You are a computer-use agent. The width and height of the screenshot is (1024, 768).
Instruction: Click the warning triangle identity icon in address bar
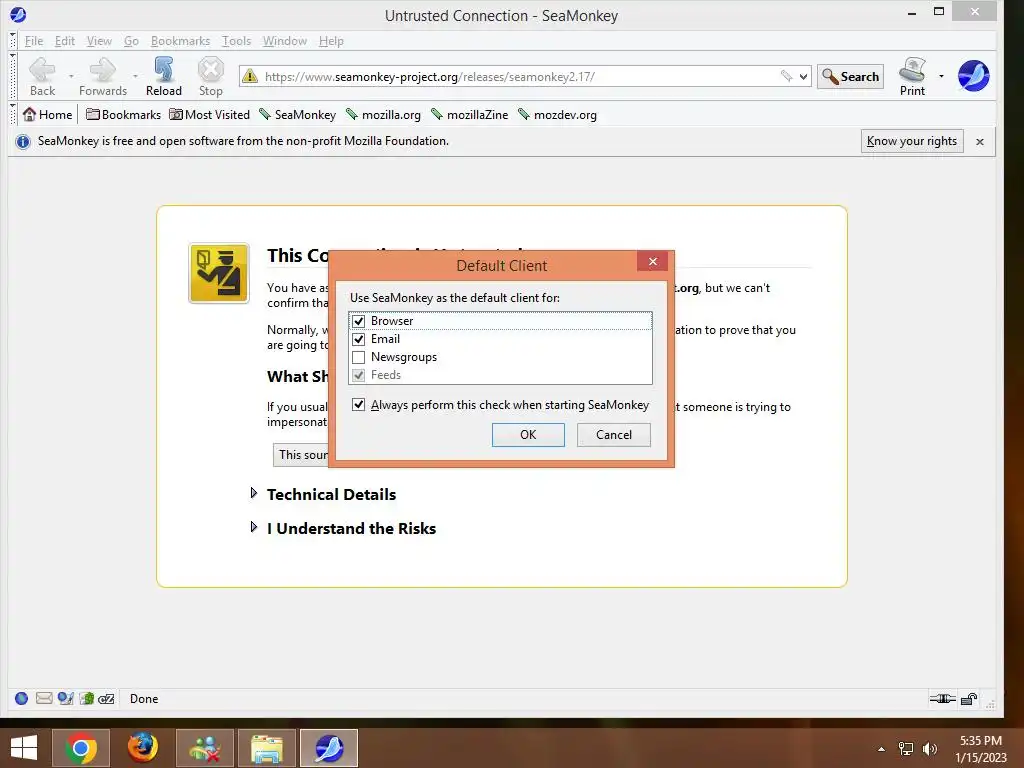249,76
